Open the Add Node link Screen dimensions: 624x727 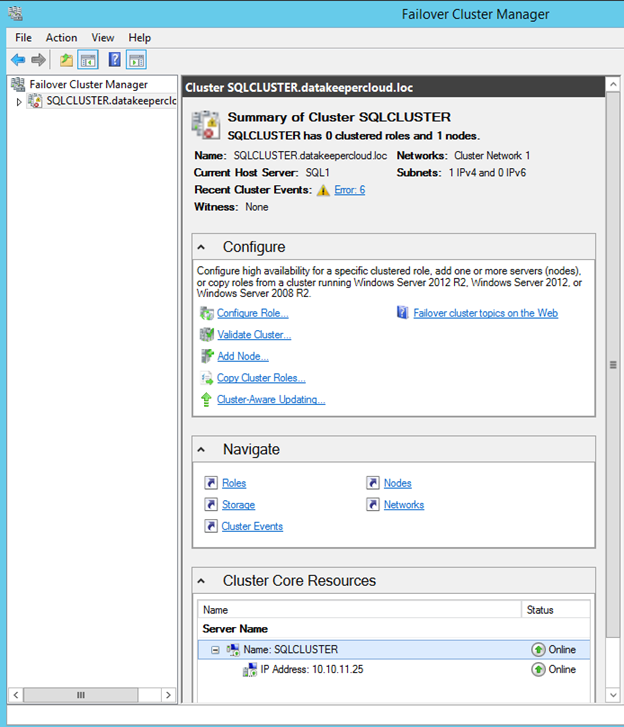point(242,356)
